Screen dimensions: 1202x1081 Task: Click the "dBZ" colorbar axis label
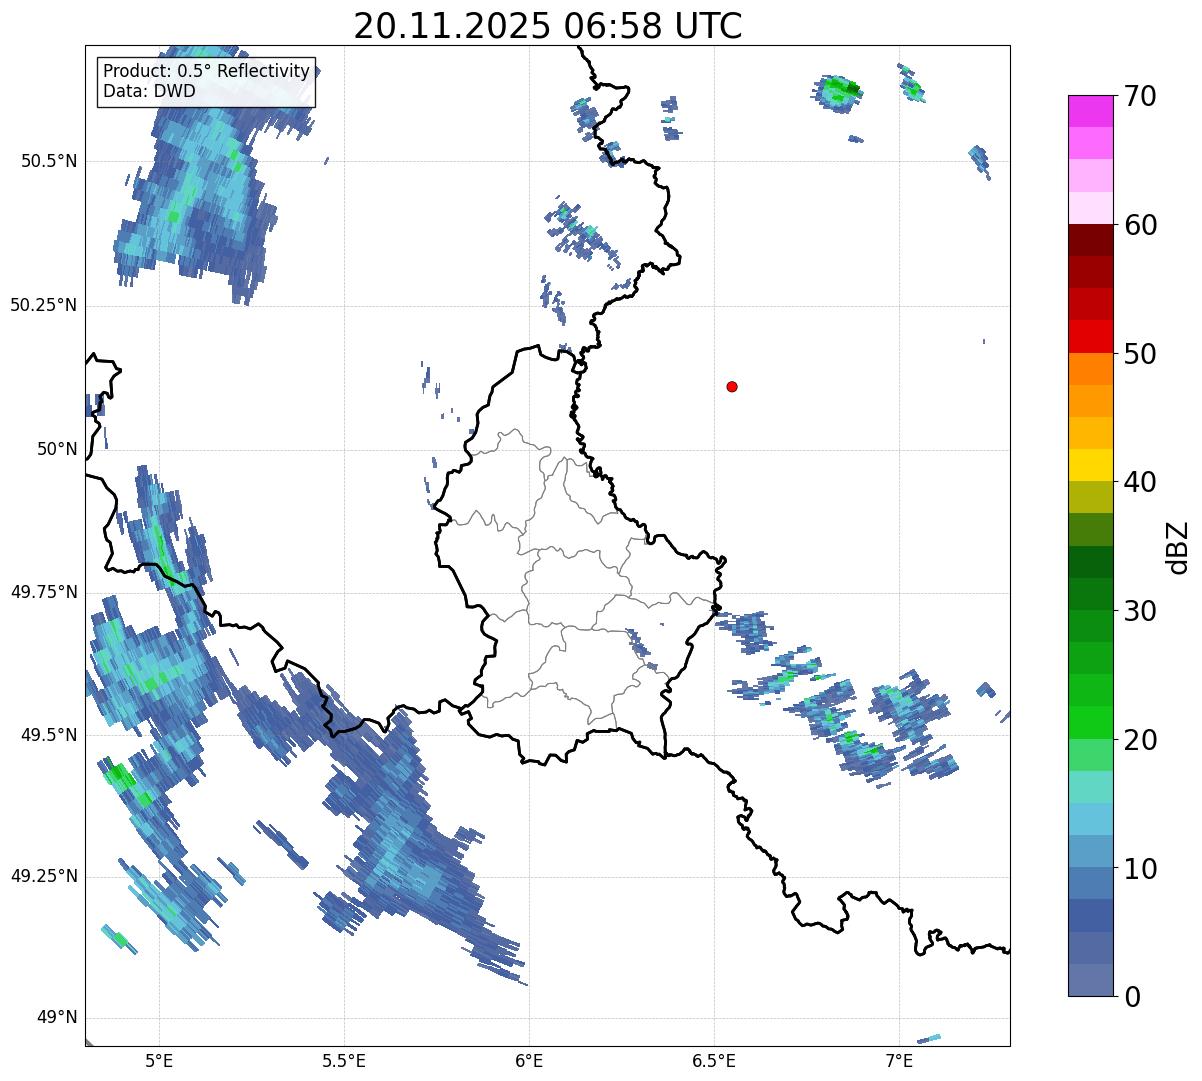[1178, 546]
